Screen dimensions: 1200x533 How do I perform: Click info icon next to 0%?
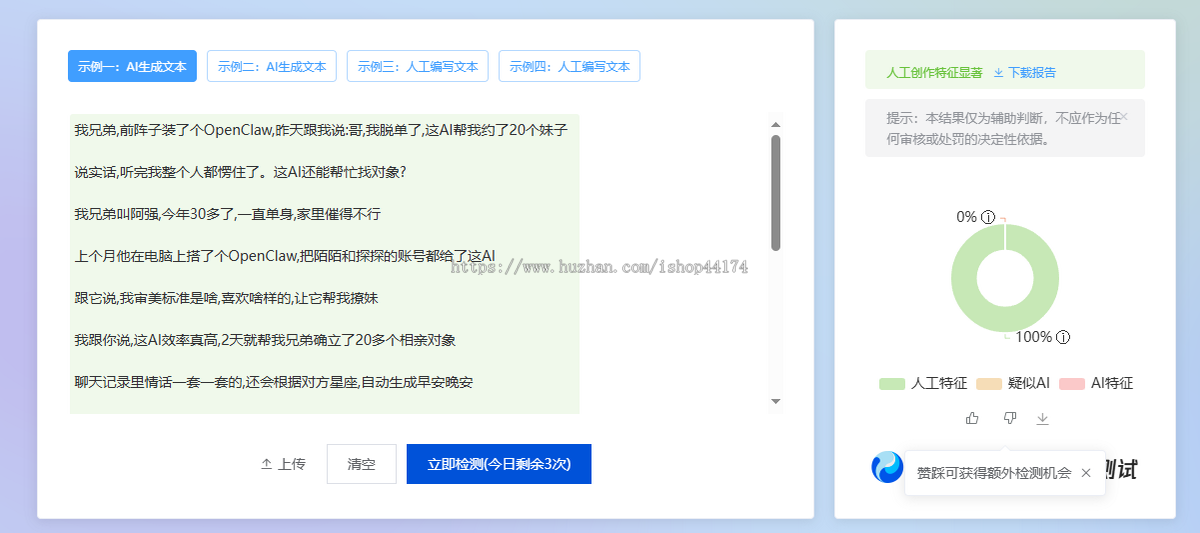coord(988,217)
